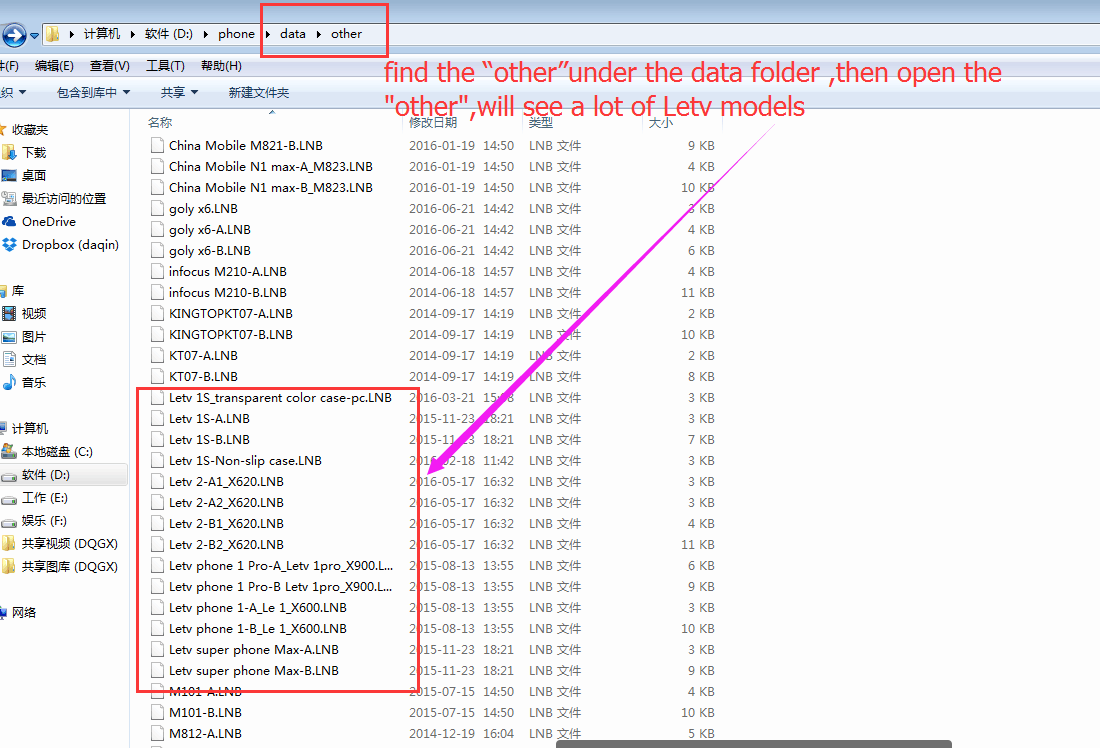Viewport: 1100px width, 748px height.
Task: Select file Letv 2-A1_X620.LNB
Action: click(x=227, y=482)
